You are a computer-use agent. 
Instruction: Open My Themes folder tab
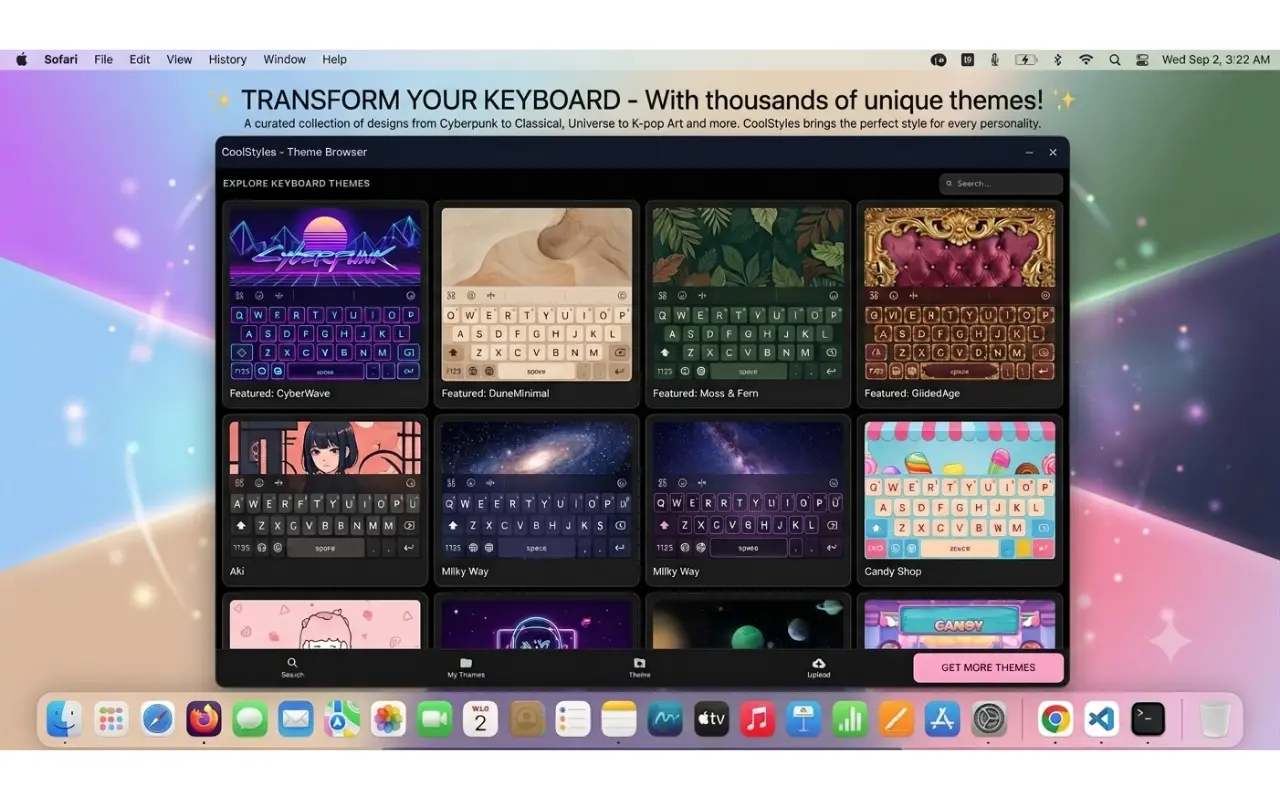point(466,667)
